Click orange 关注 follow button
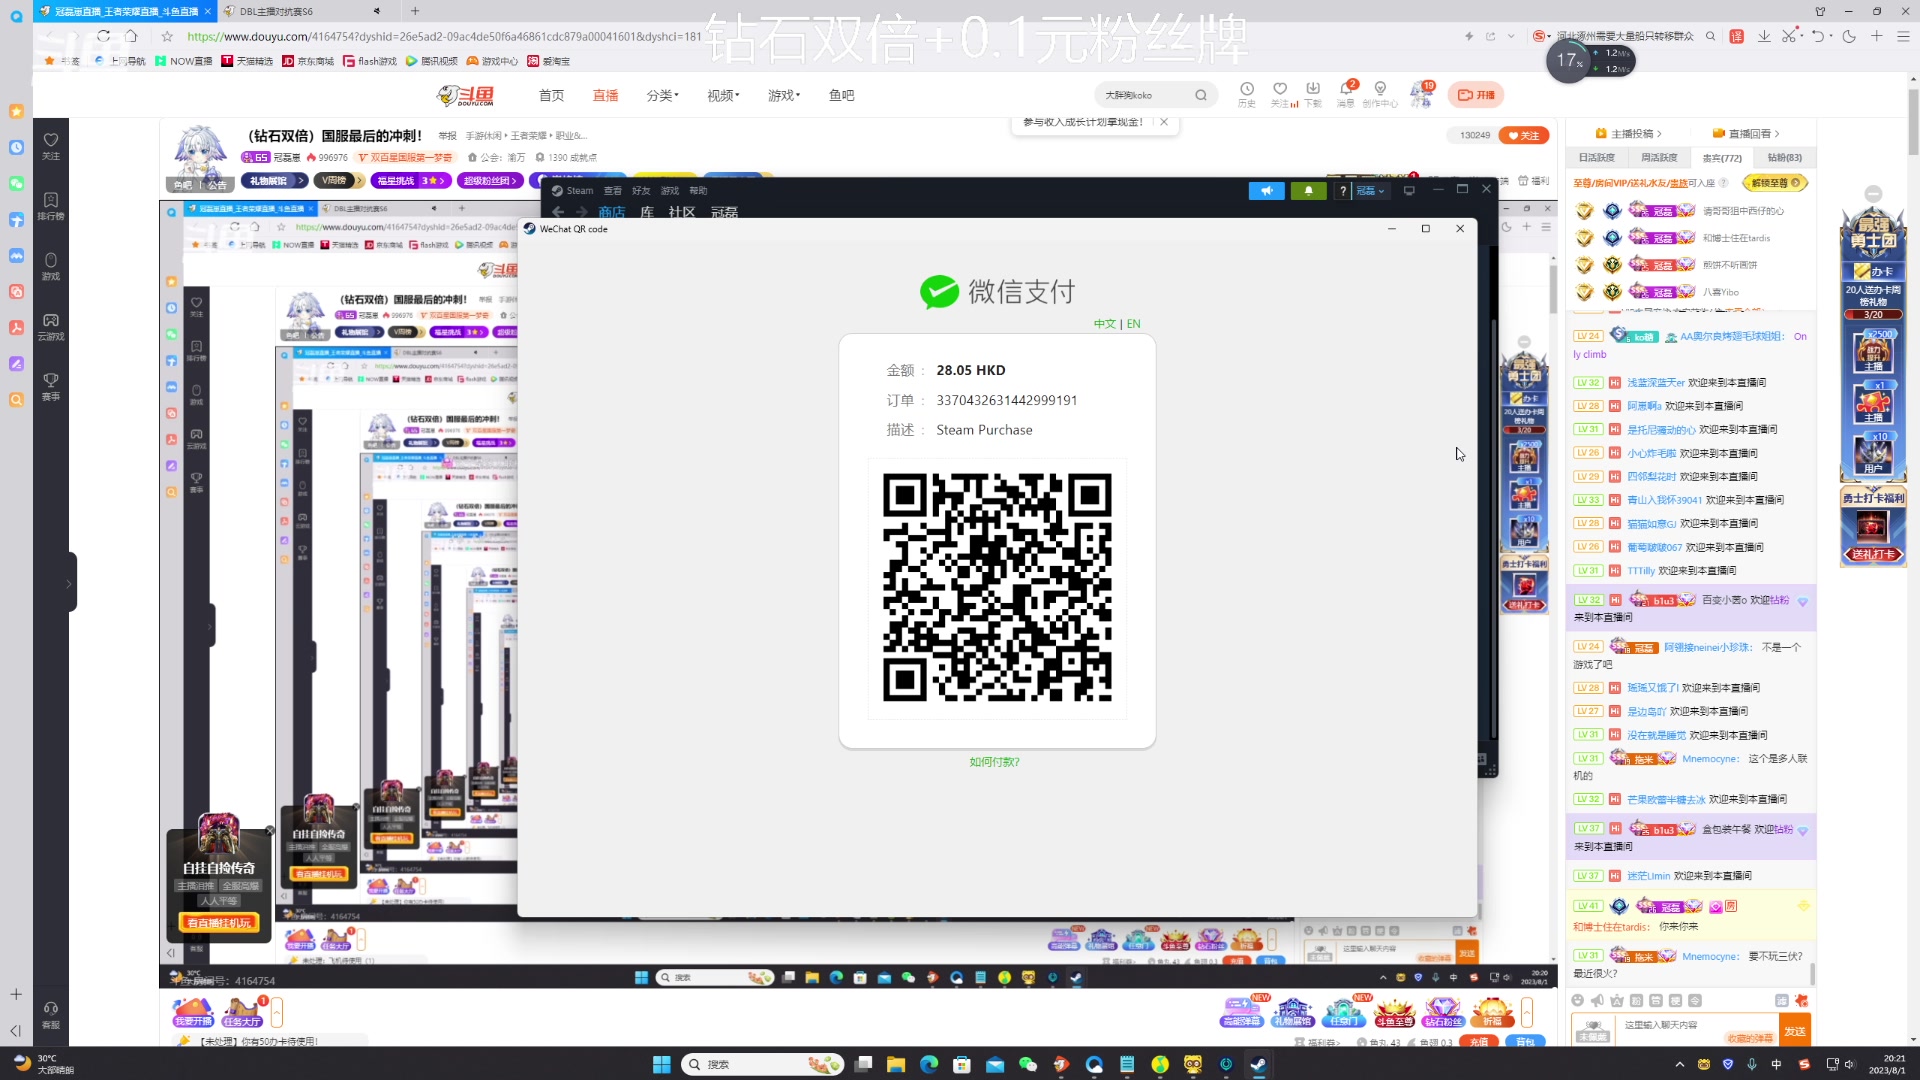This screenshot has height=1080, width=1920. point(1524,135)
